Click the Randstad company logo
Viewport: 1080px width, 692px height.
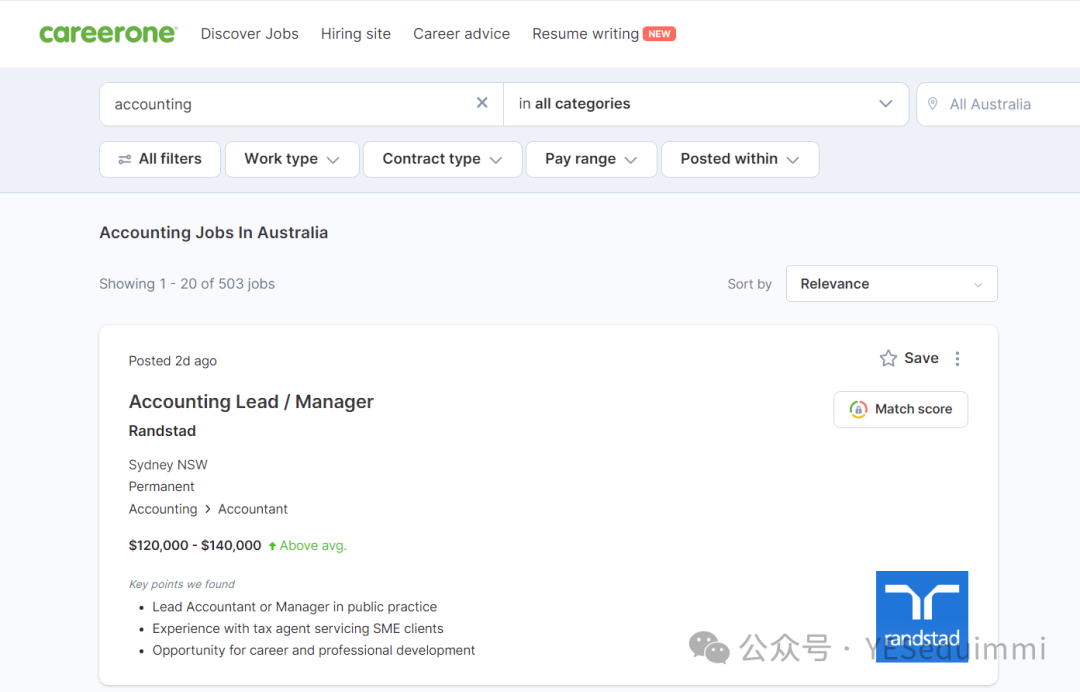tap(921, 616)
